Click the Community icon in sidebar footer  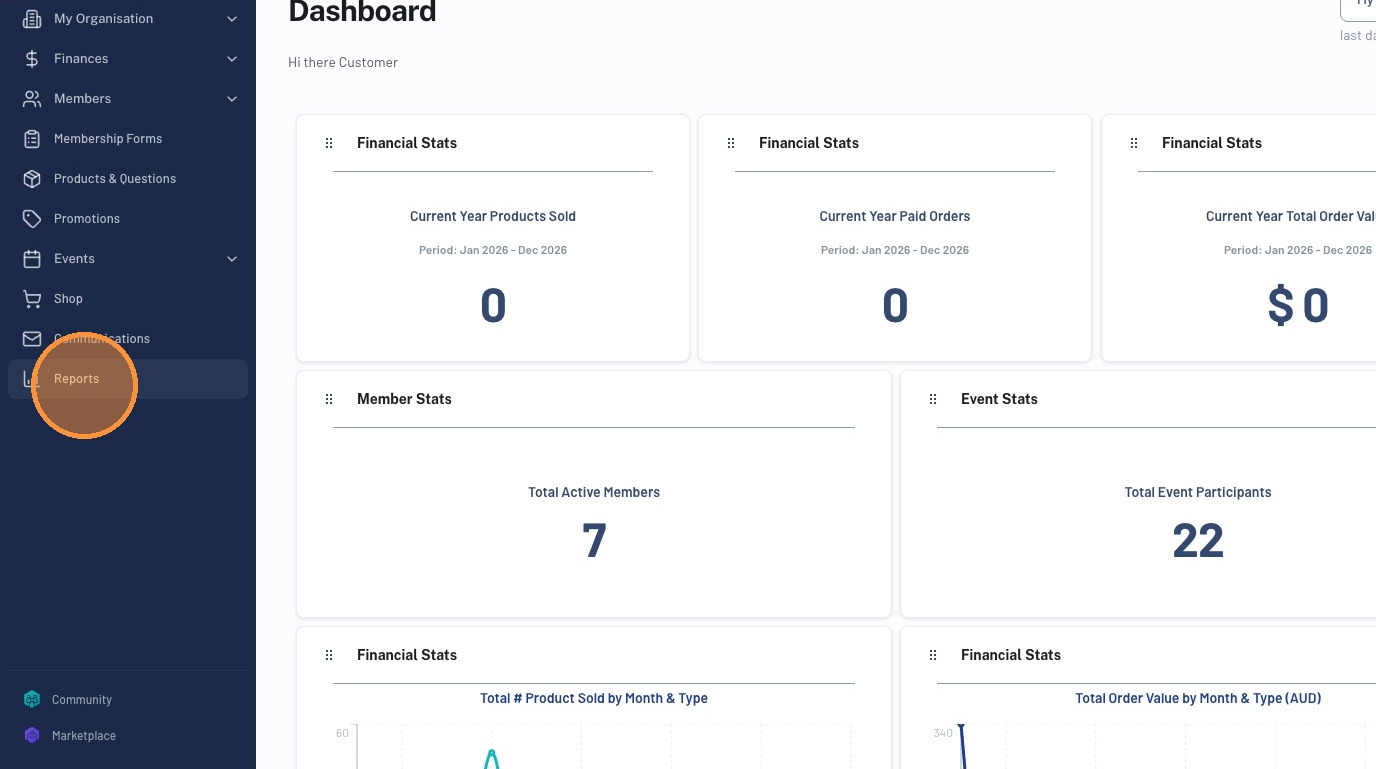pyautogui.click(x=32, y=700)
